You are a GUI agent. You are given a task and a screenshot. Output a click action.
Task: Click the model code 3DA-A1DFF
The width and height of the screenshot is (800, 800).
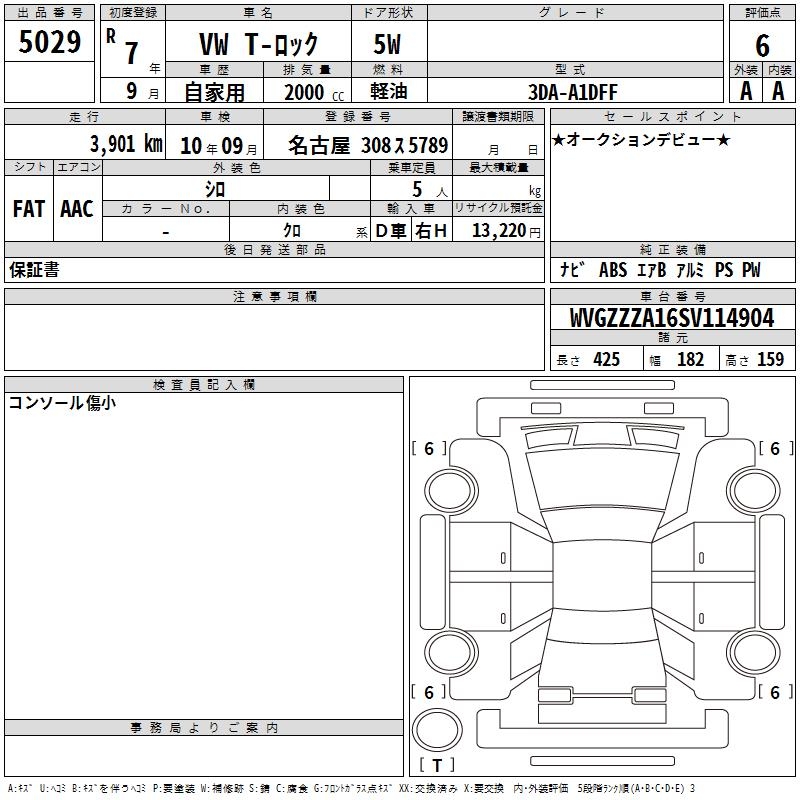[x=572, y=92]
